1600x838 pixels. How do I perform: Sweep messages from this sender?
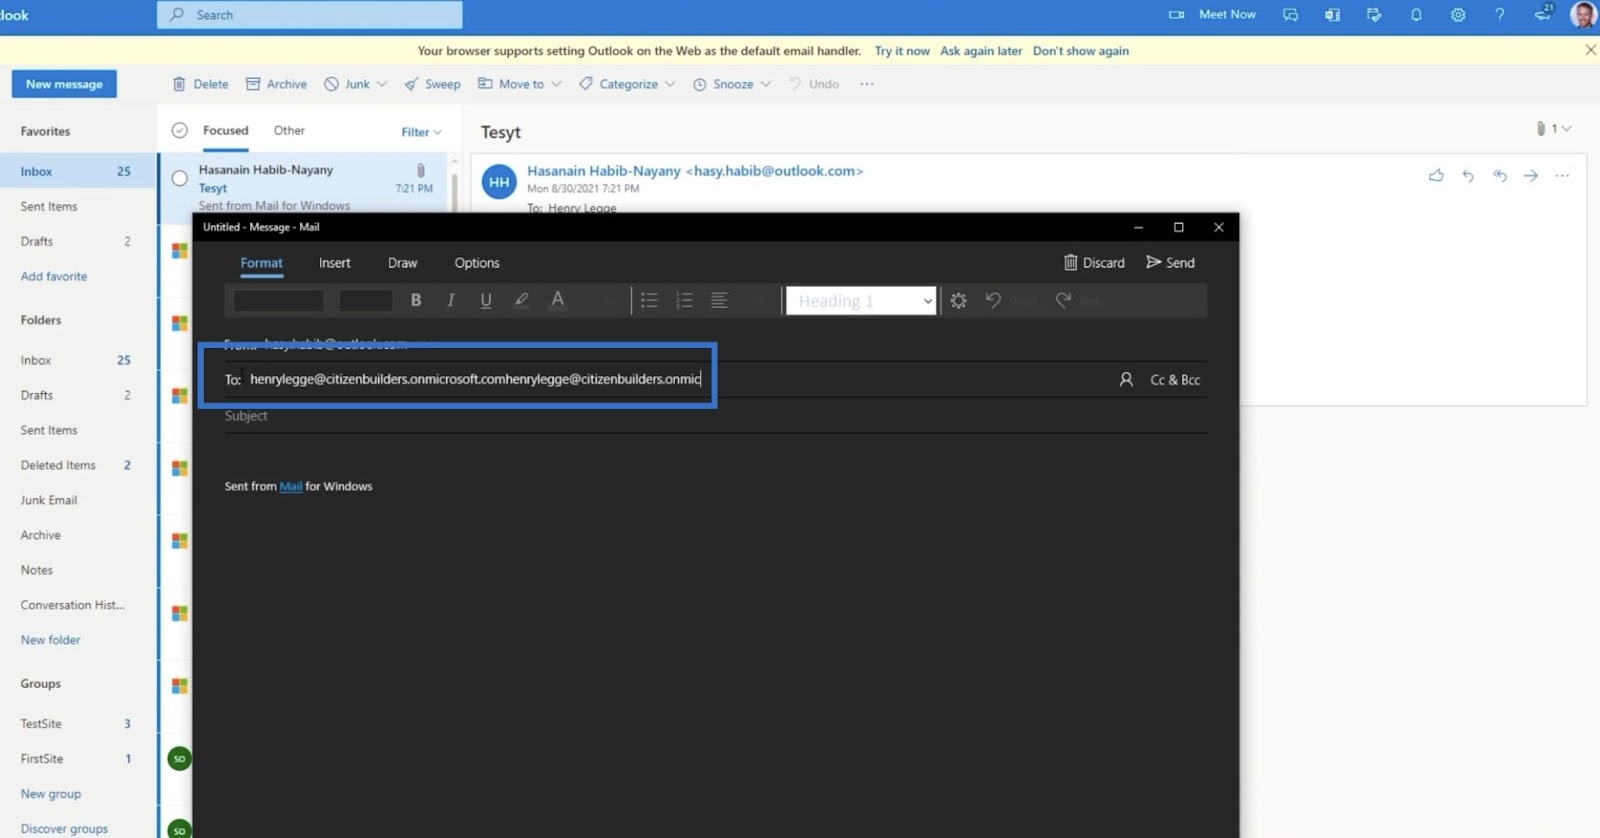[x=432, y=84]
